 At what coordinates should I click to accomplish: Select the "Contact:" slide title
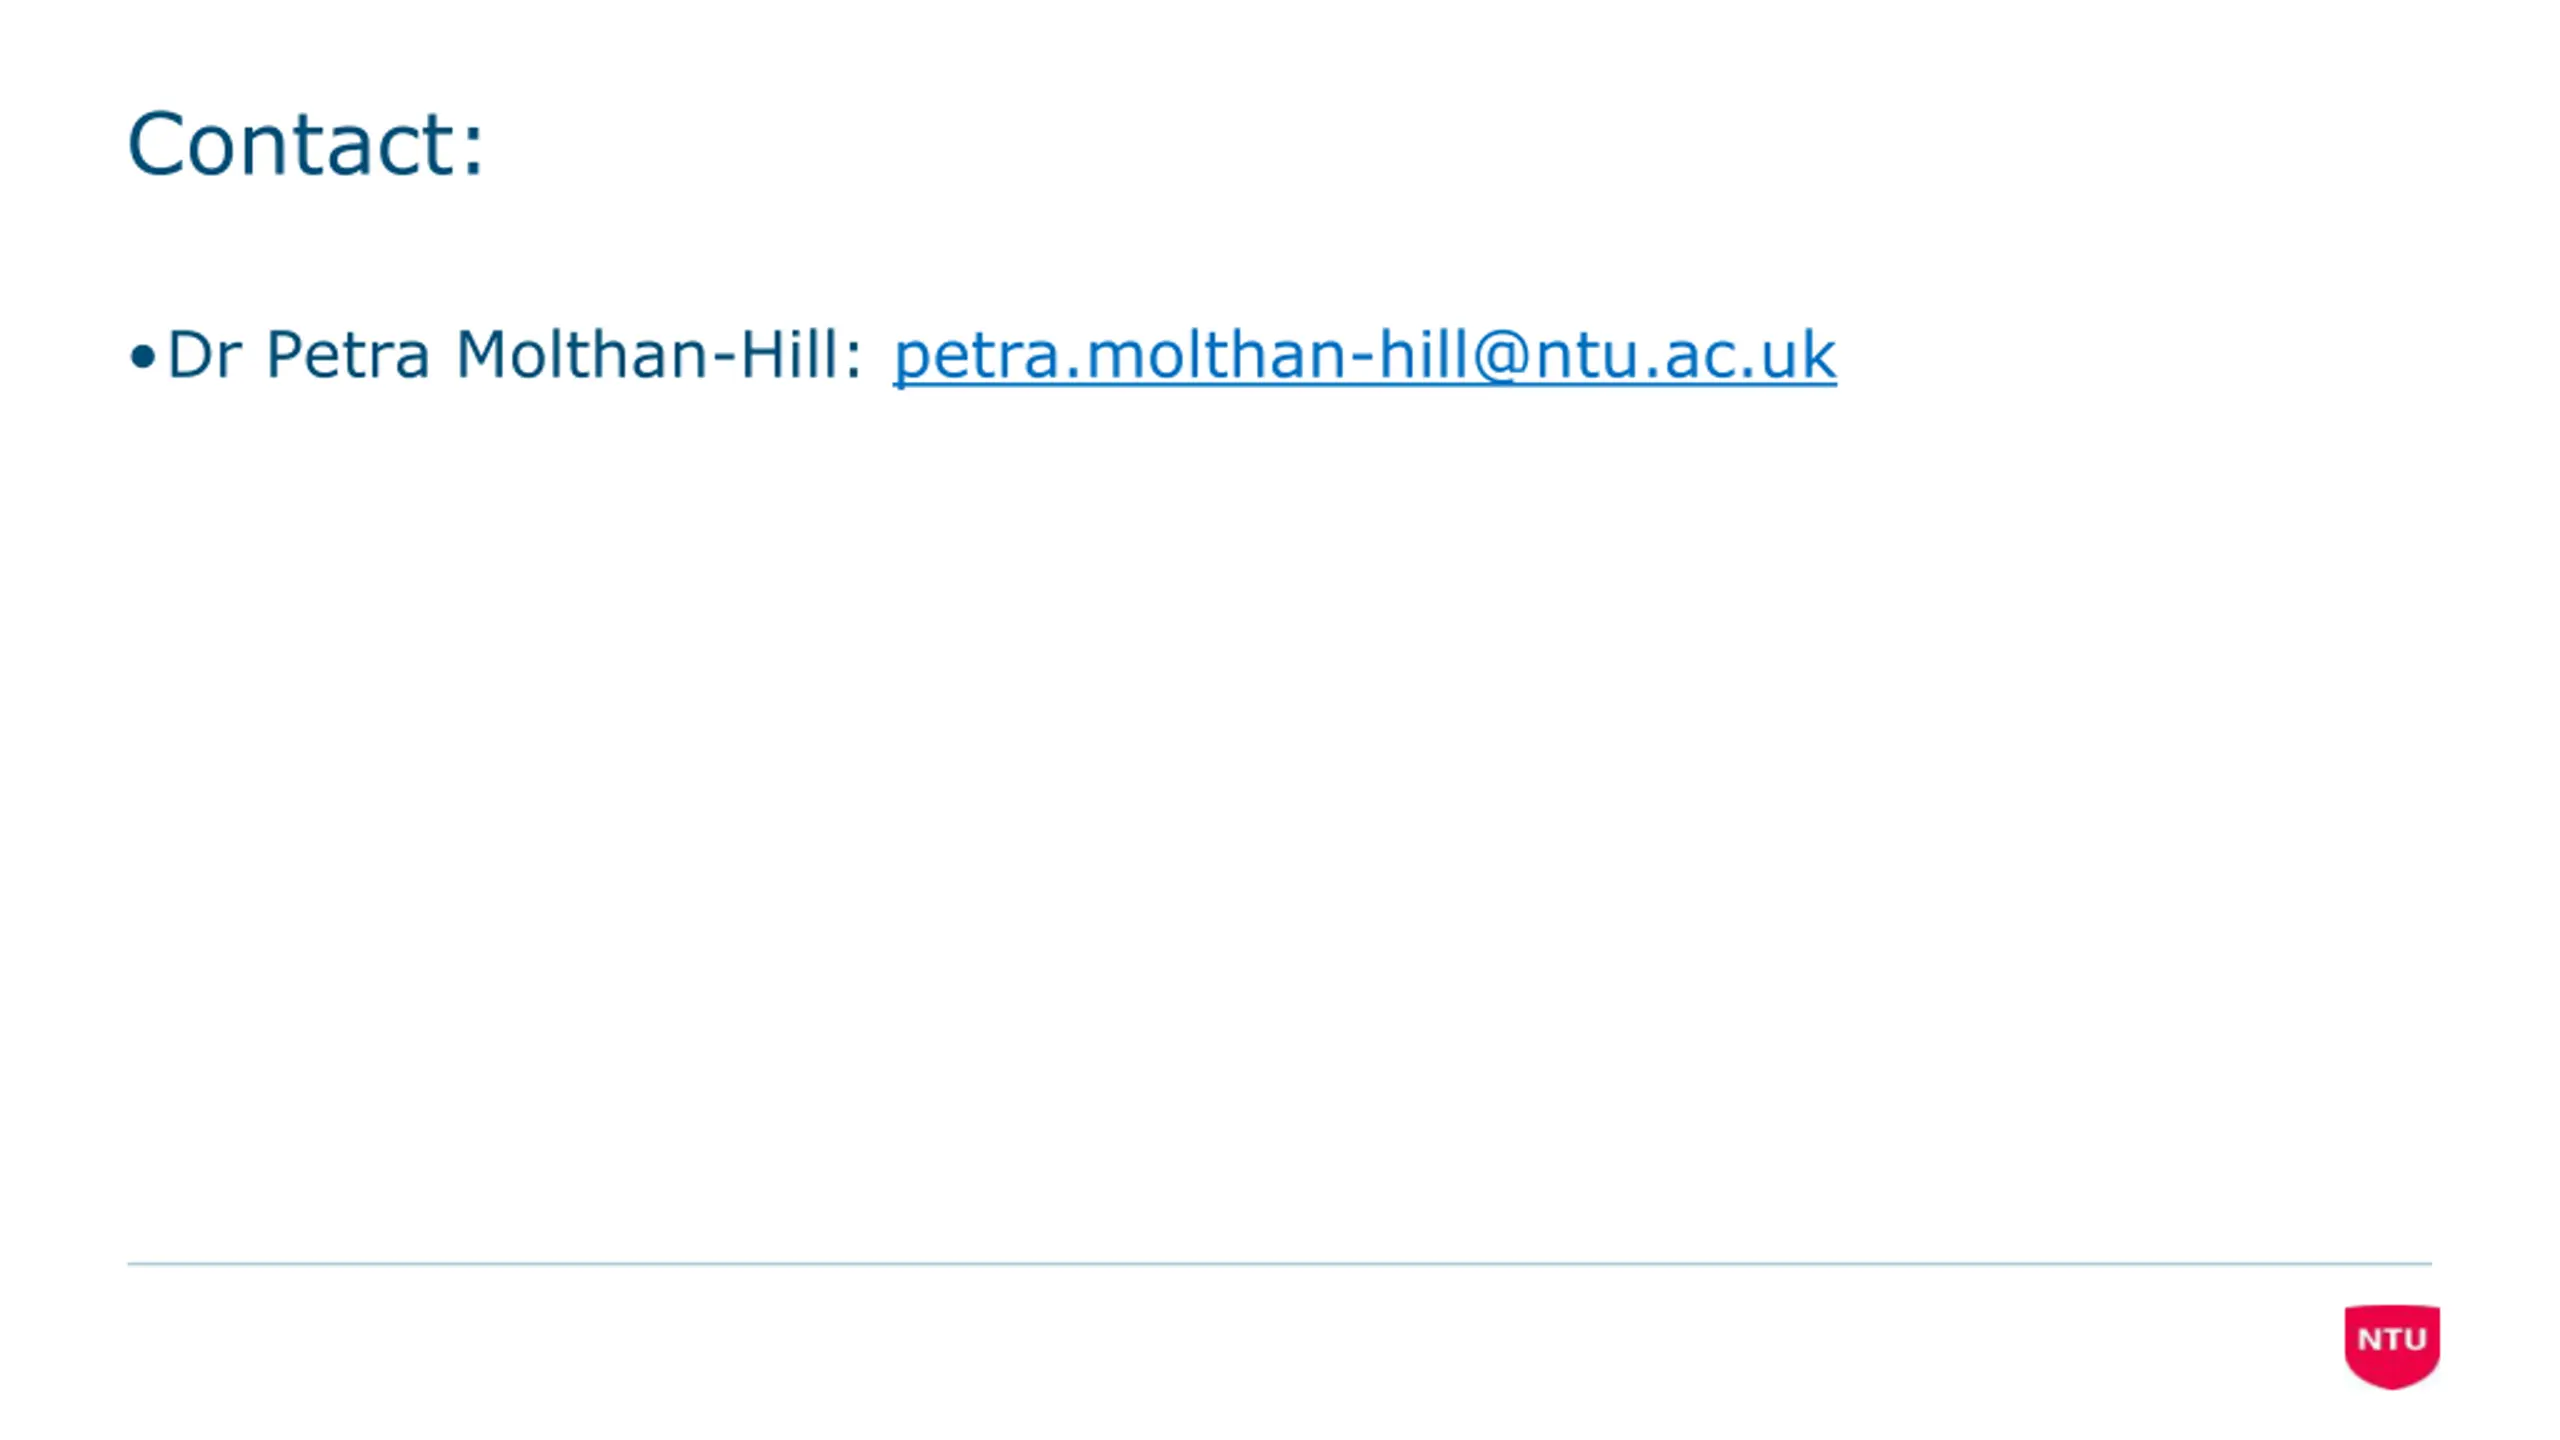(306, 145)
